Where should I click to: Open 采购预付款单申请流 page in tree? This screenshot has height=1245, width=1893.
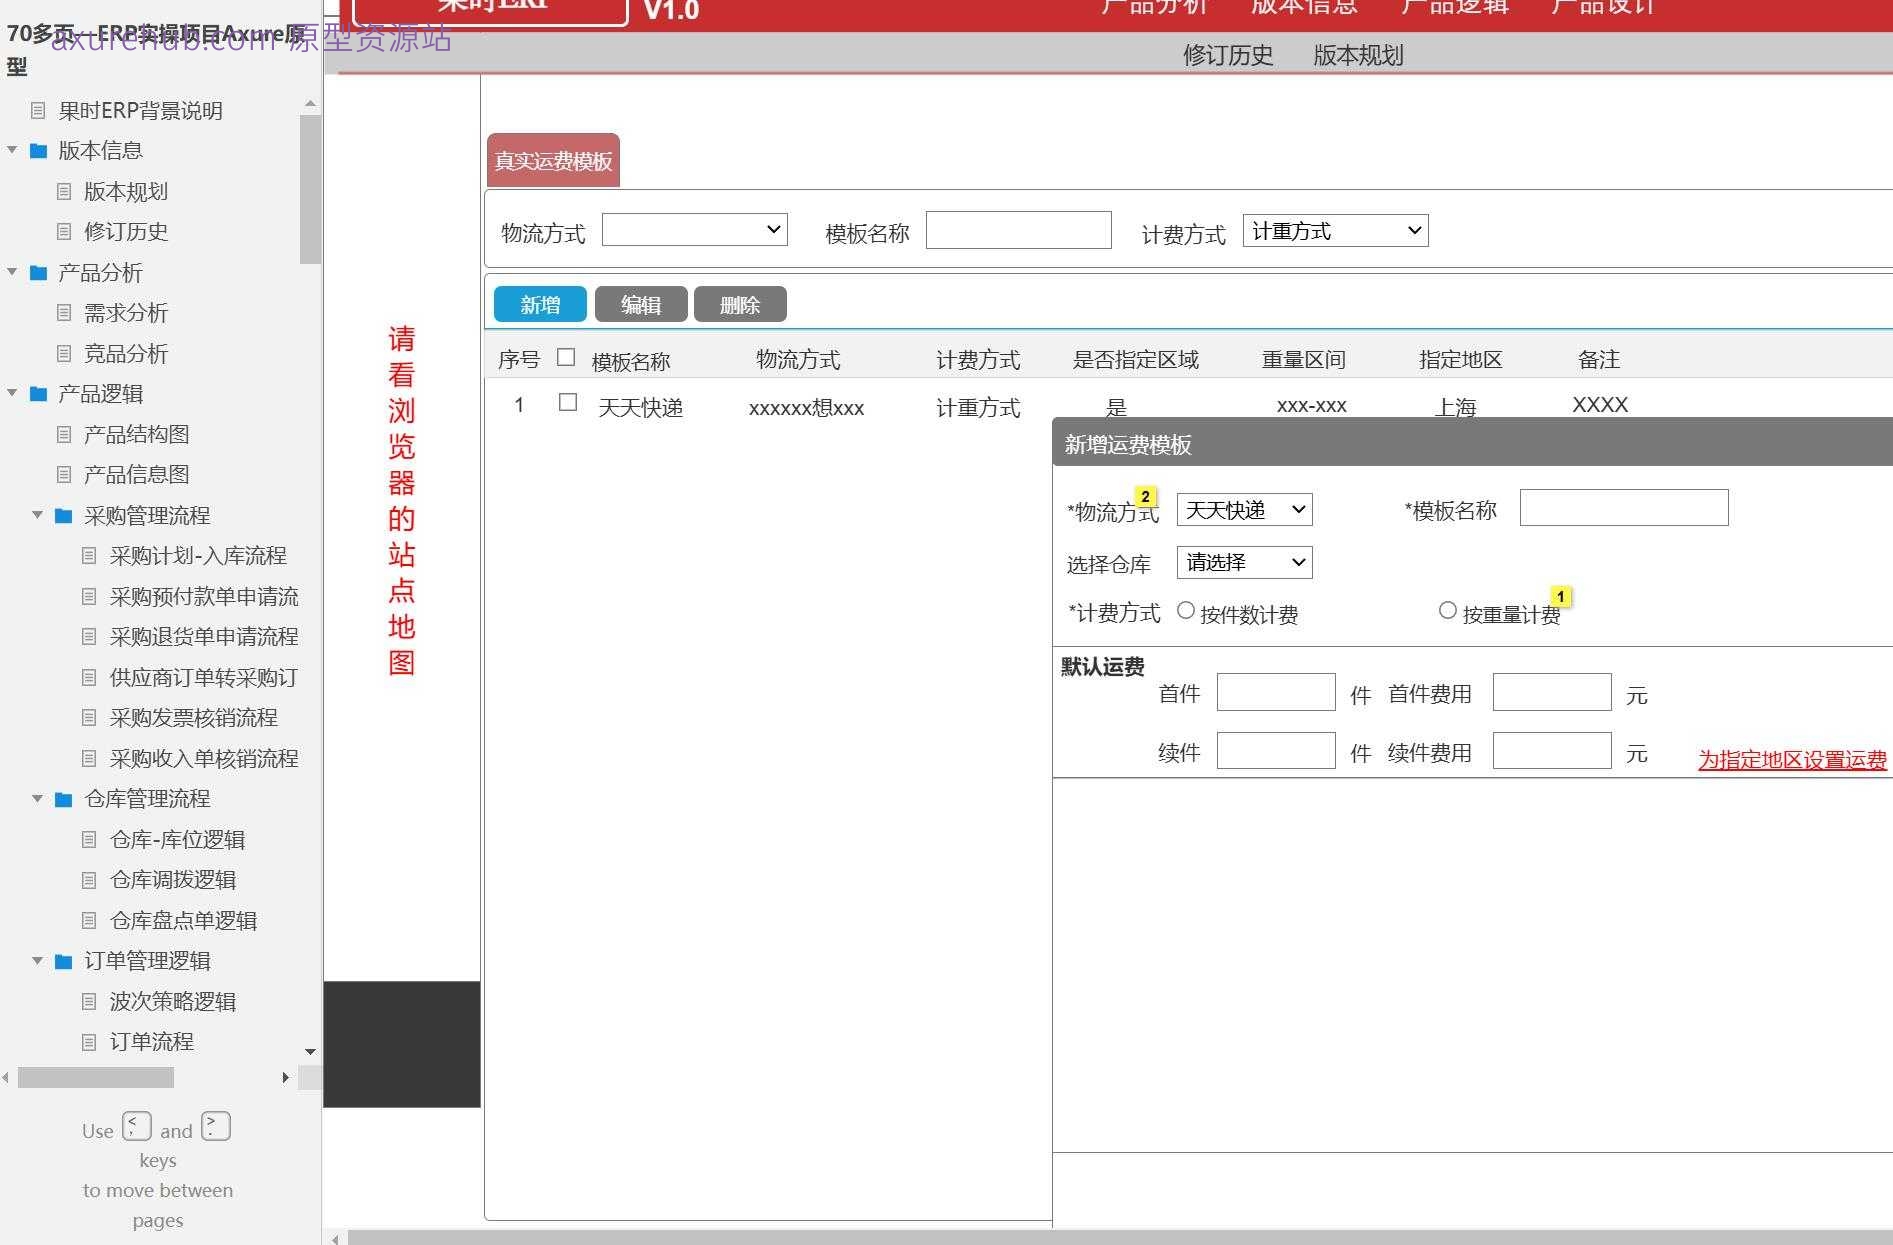203,597
